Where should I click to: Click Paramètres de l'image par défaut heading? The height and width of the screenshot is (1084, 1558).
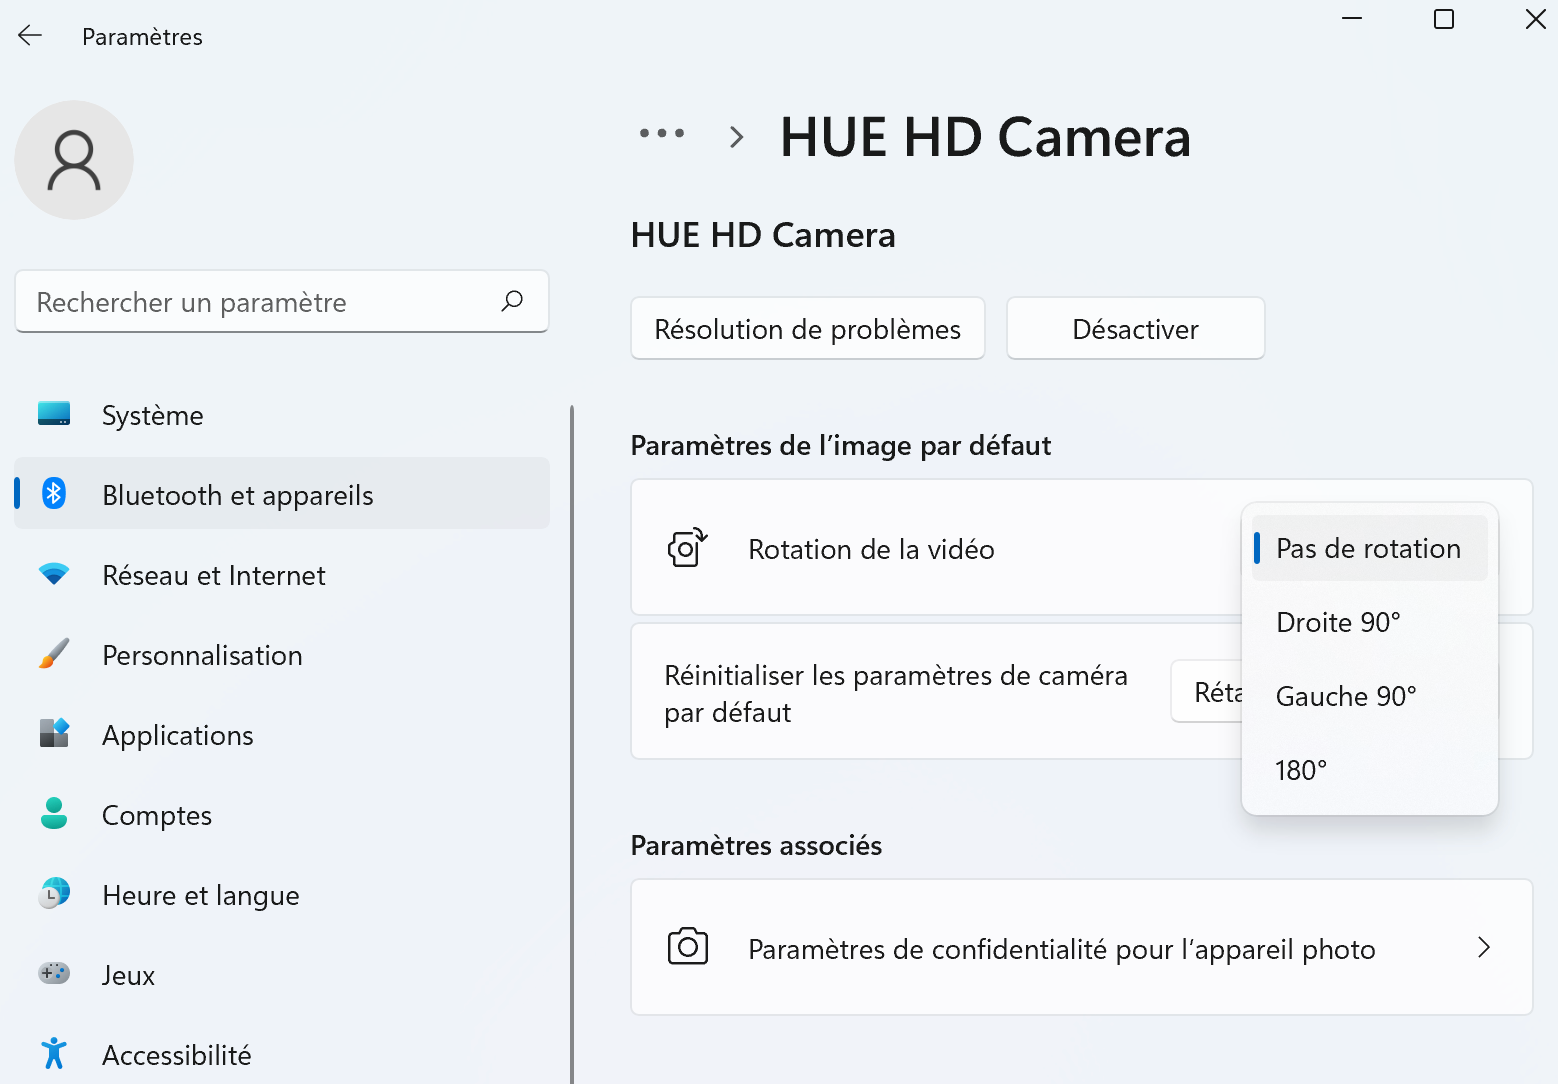[x=840, y=445]
